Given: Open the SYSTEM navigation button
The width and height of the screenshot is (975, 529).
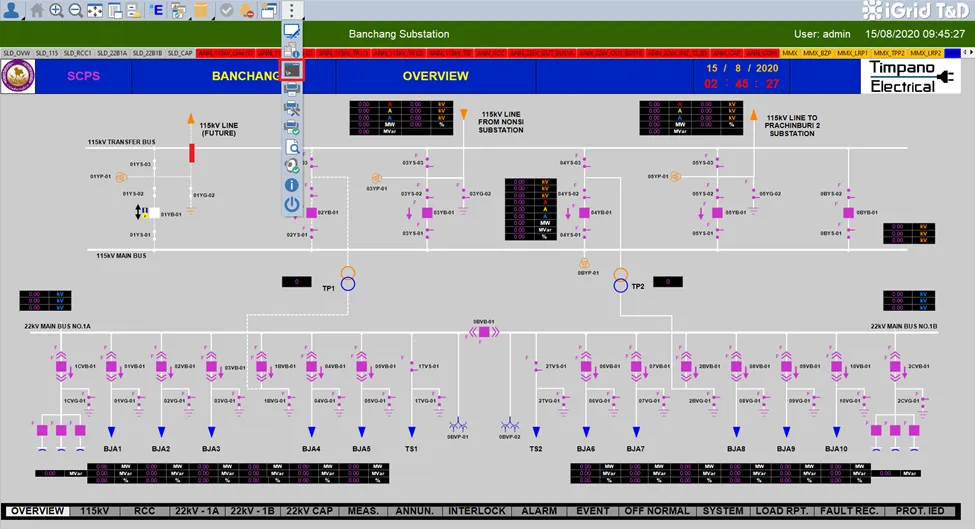Looking at the screenshot, I should point(723,511).
